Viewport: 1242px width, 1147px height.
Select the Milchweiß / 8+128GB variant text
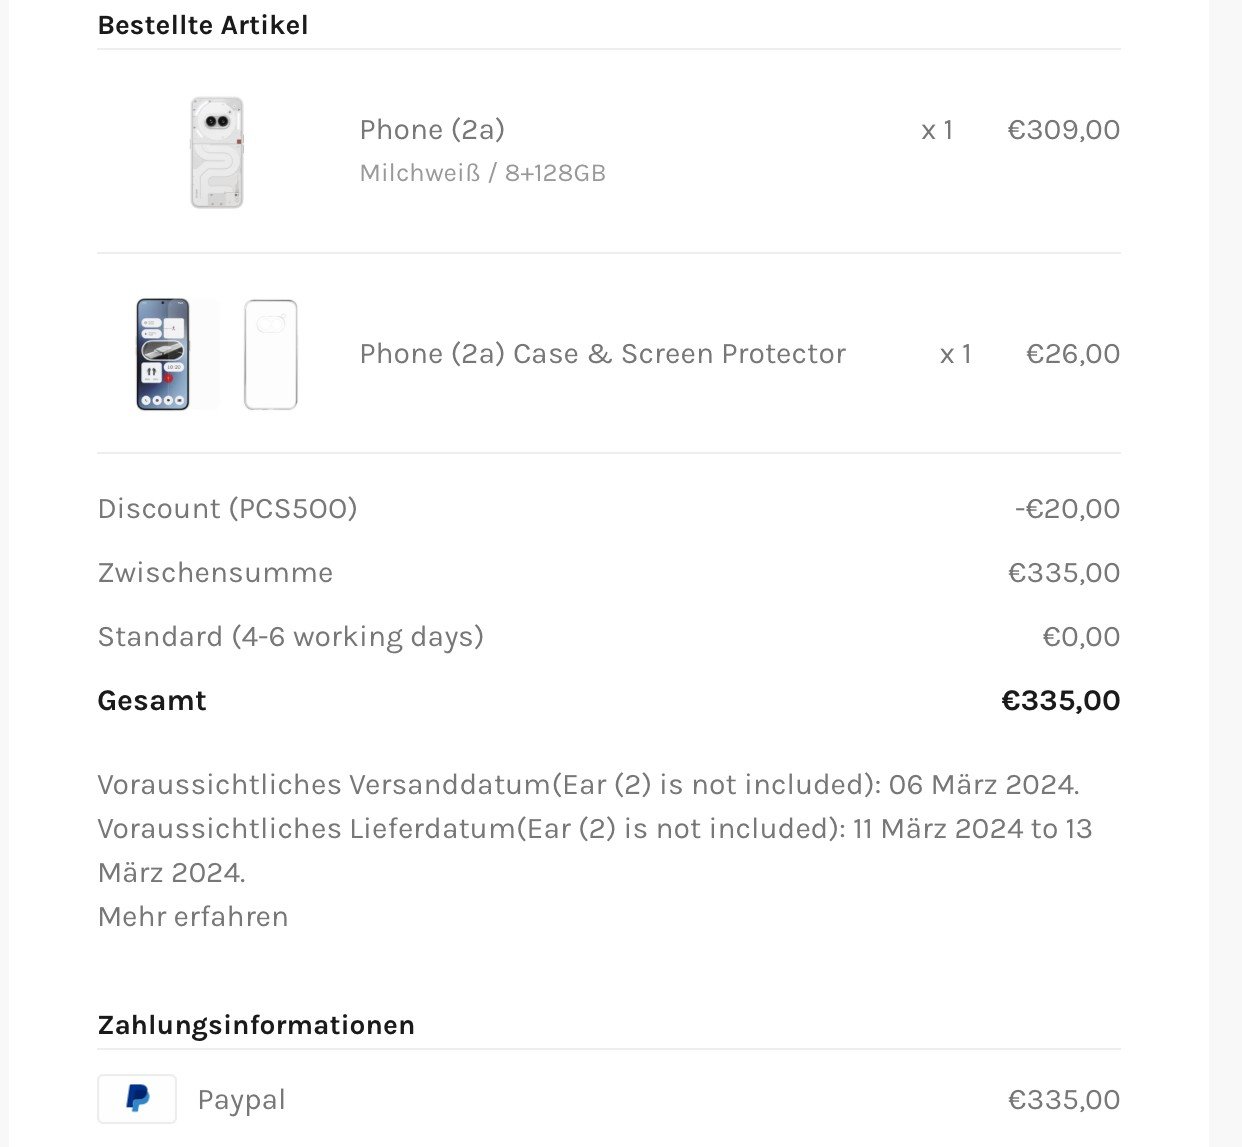click(483, 173)
